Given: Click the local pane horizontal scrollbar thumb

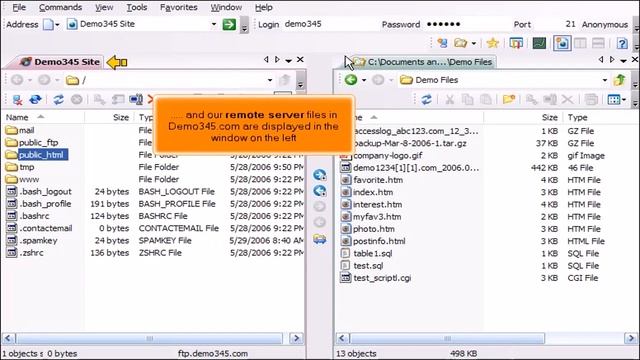Looking at the screenshot, I should pyautogui.click(x=447, y=338).
